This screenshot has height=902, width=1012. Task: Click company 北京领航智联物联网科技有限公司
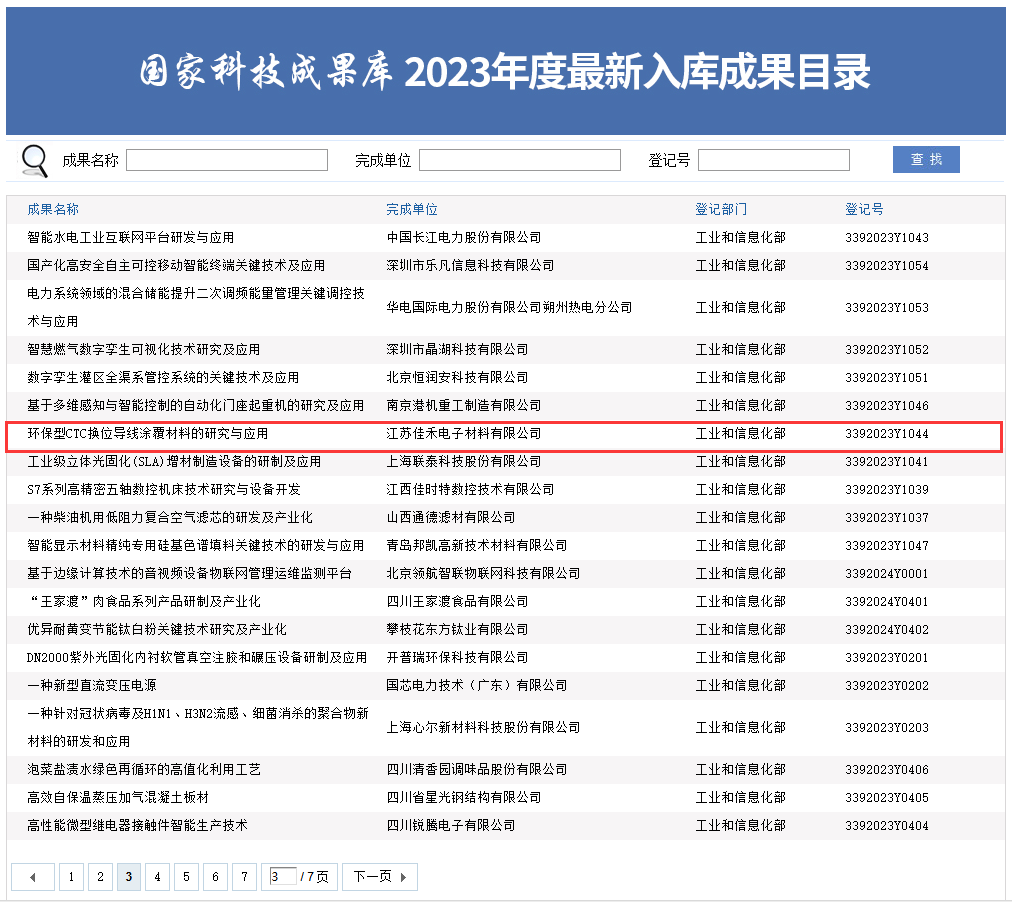[483, 573]
